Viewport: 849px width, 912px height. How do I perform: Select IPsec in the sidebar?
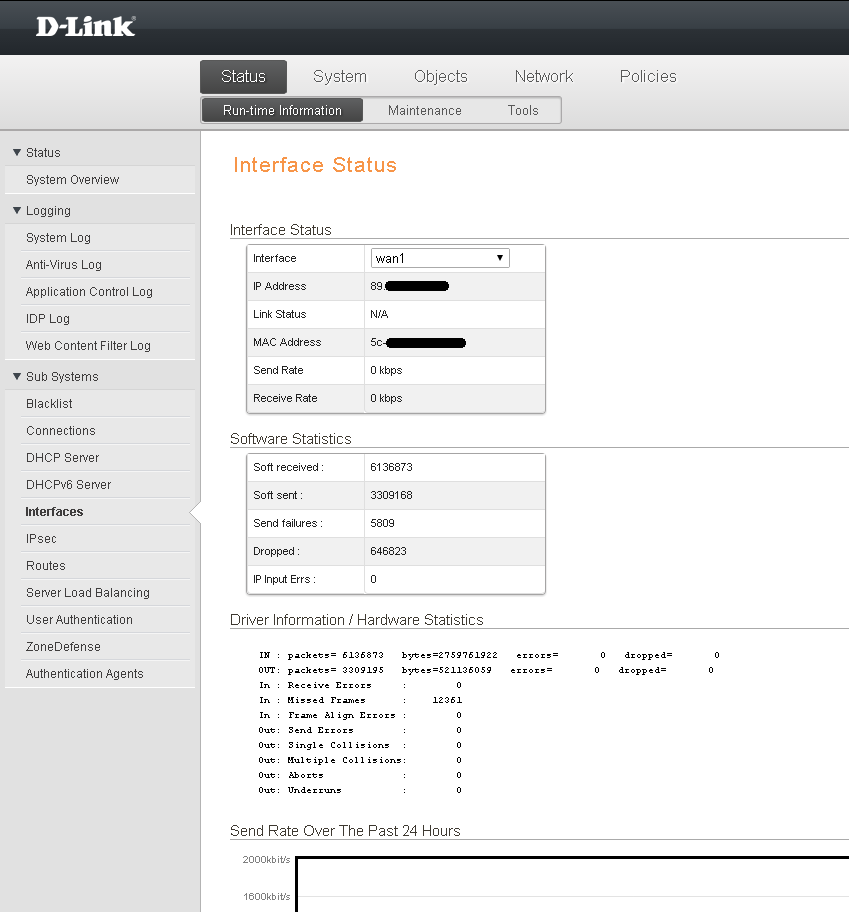click(x=42, y=539)
